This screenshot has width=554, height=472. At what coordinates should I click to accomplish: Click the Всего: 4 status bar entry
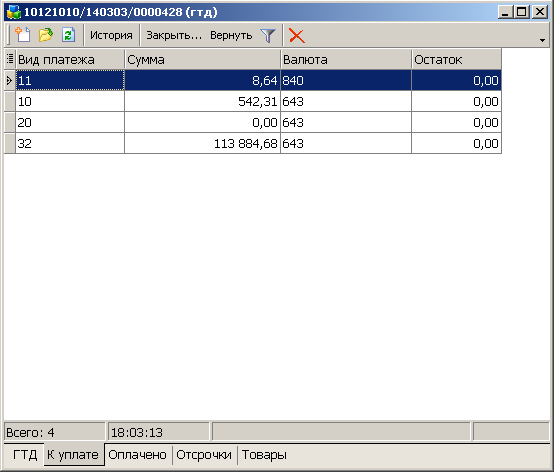coord(54,432)
